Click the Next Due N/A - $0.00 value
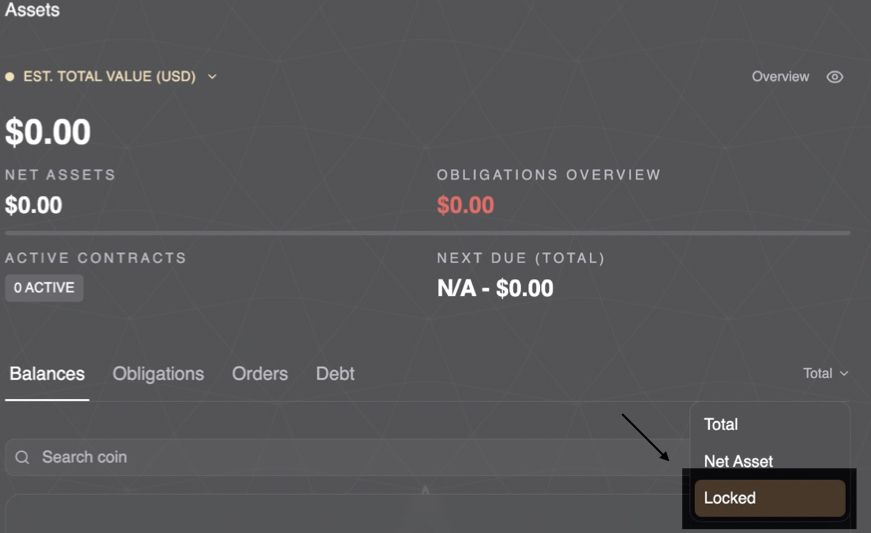The width and height of the screenshot is (871, 533). tap(495, 289)
